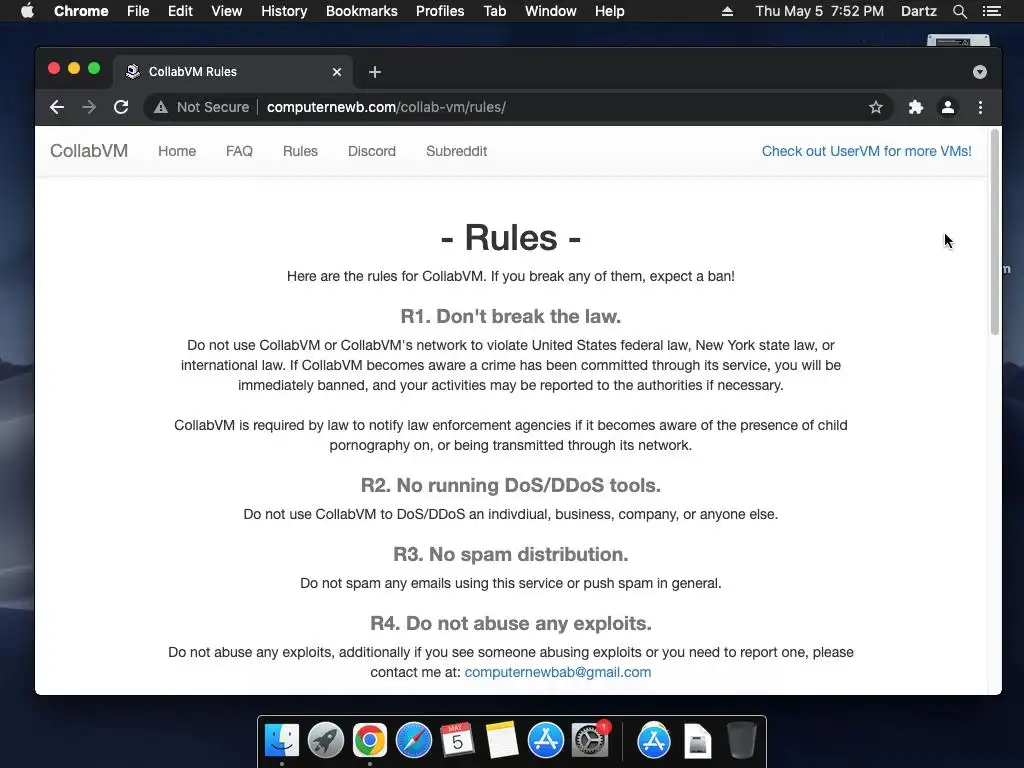Viewport: 1024px width, 768px height.
Task: Open Notes icon in the Dock
Action: click(502, 740)
